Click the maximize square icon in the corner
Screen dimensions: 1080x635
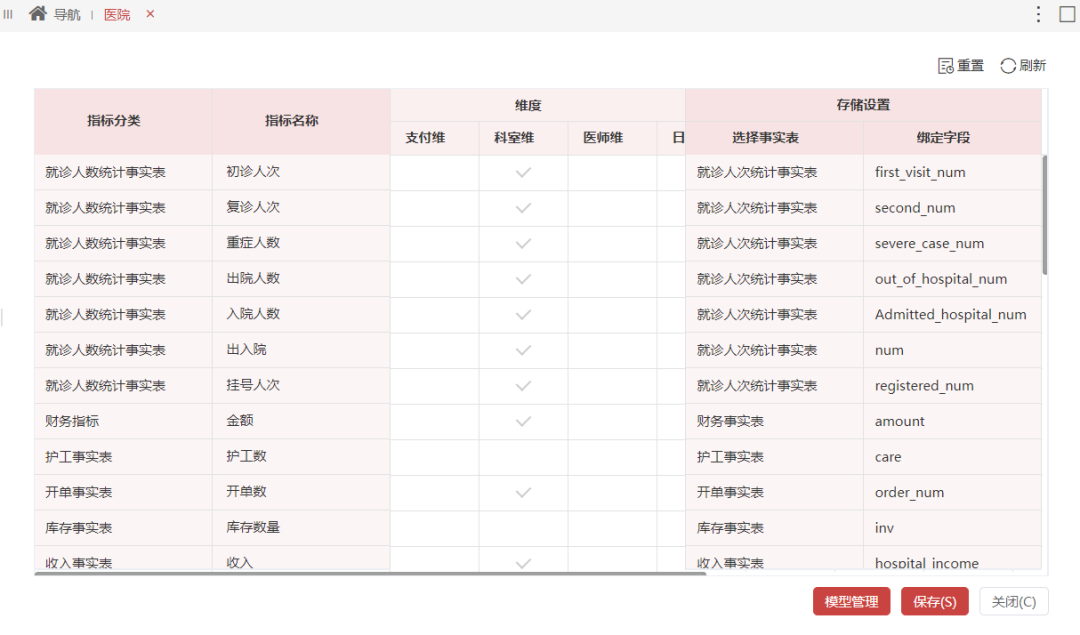click(1068, 13)
